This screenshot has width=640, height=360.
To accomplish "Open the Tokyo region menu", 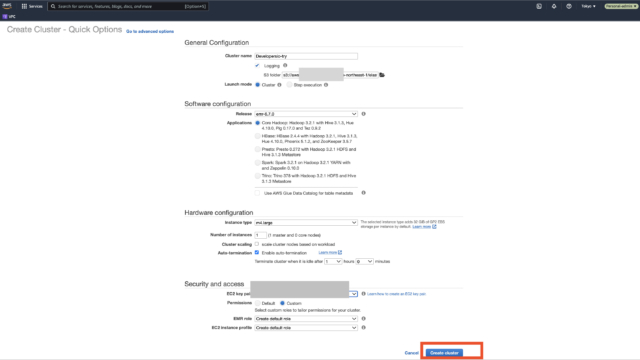I will coord(588,6).
